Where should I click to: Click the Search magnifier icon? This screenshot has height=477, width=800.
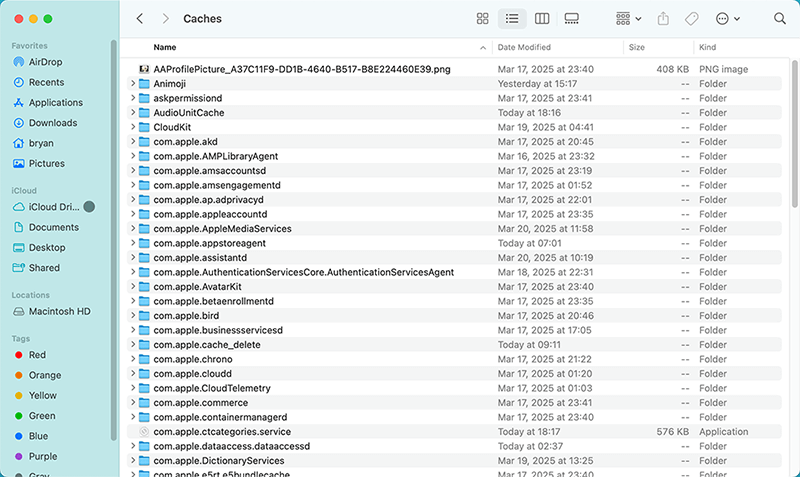[780, 19]
